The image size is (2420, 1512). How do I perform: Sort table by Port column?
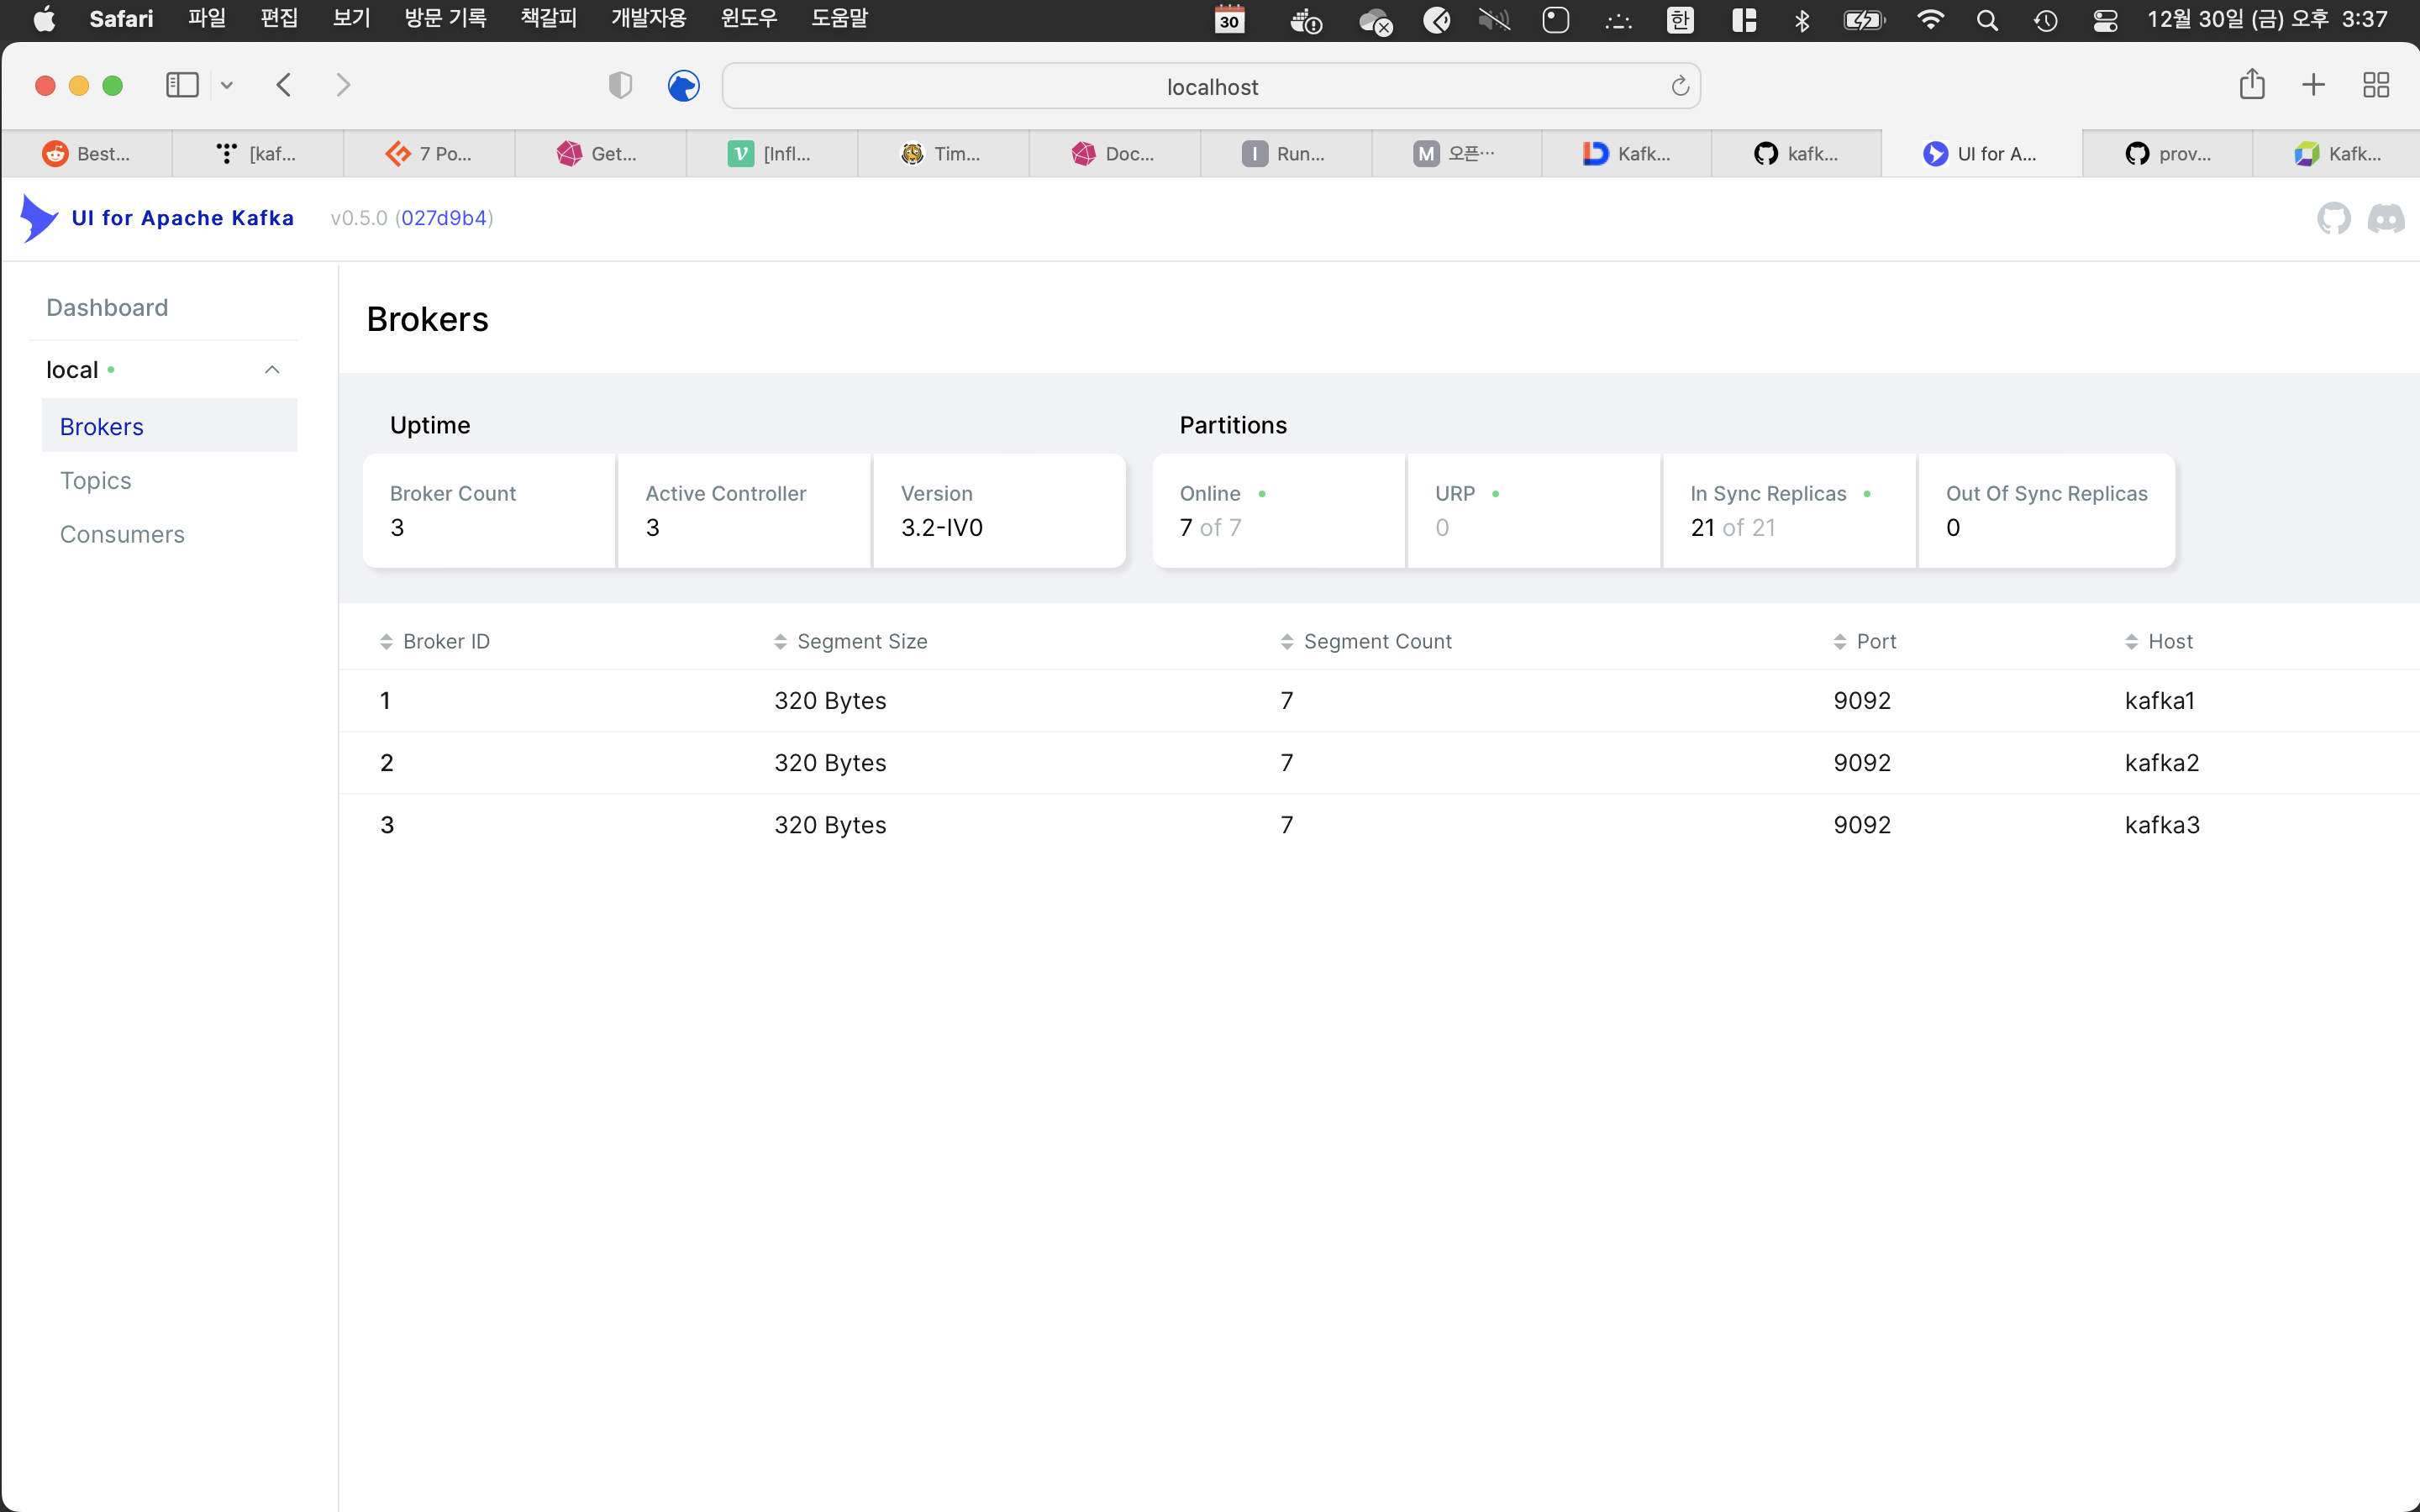tap(1865, 641)
